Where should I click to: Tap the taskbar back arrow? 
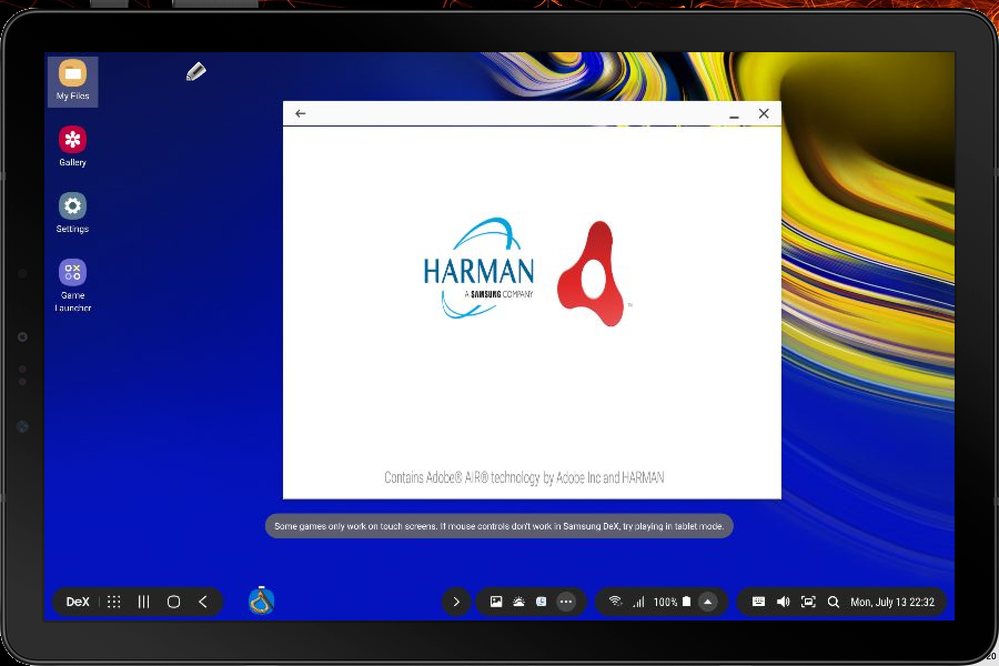coord(203,602)
